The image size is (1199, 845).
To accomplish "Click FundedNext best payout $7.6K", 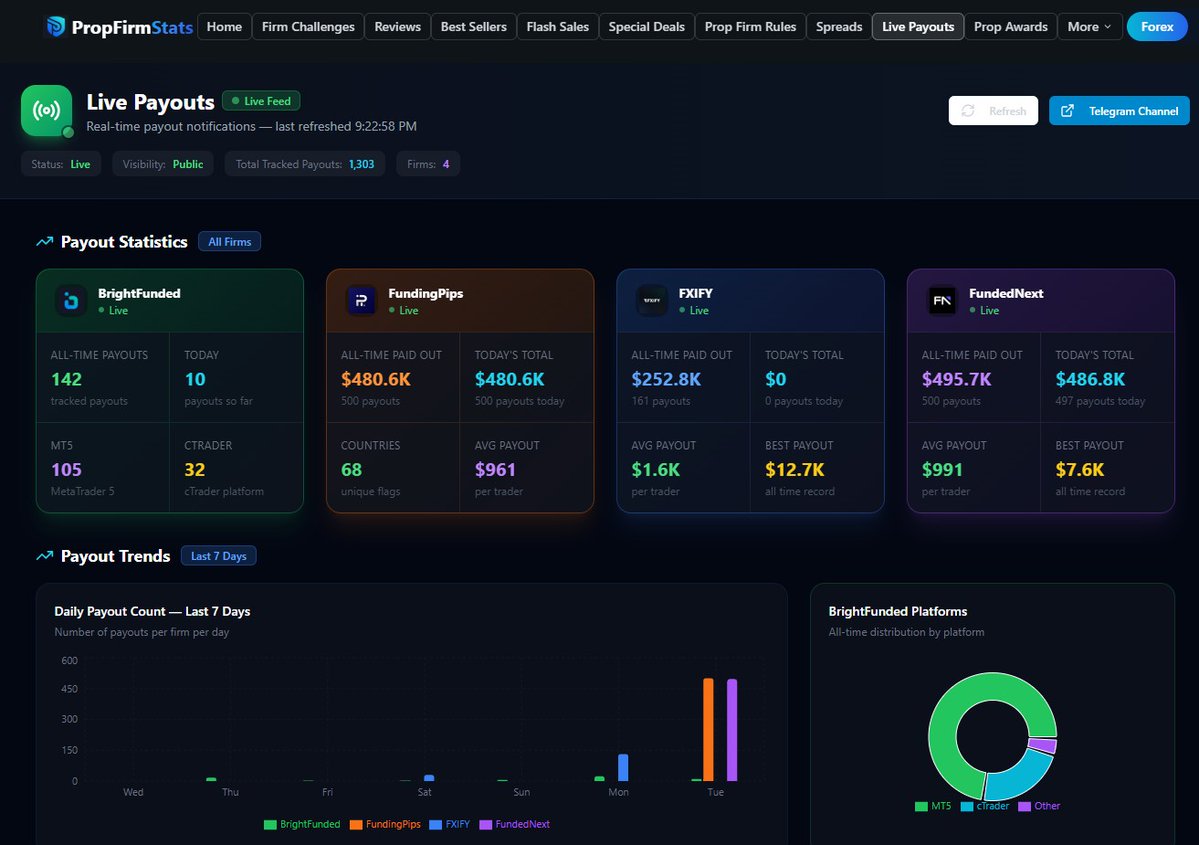I will (x=1080, y=470).
